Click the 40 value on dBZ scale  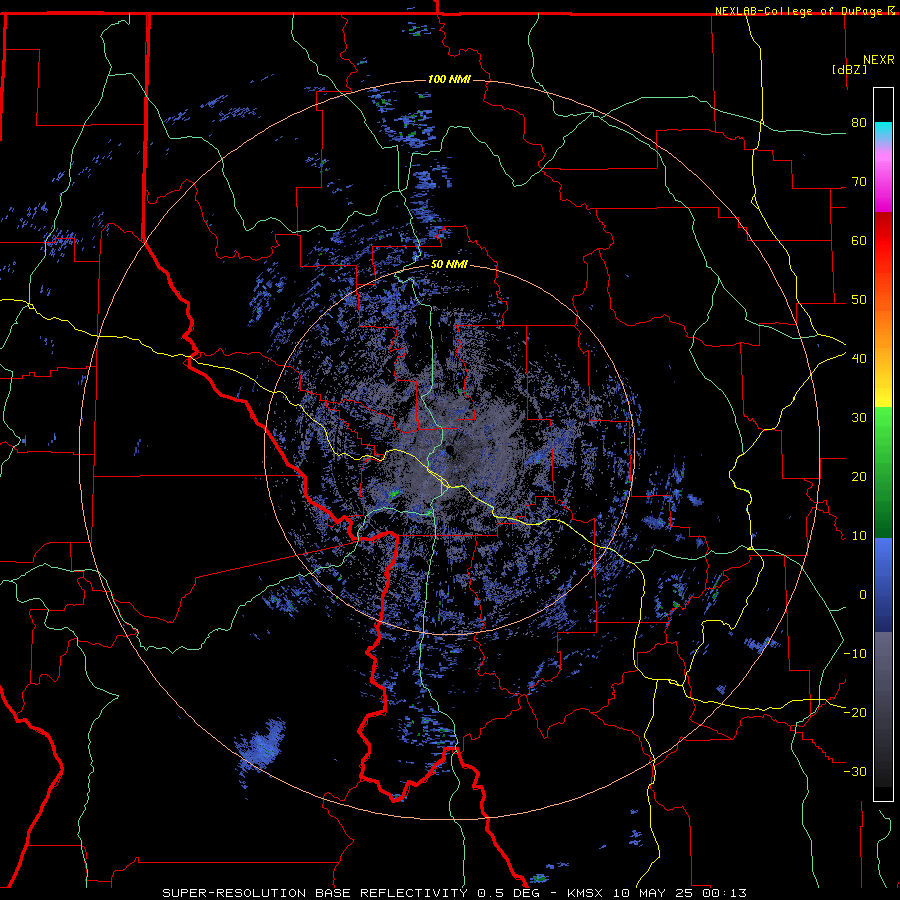coord(859,359)
